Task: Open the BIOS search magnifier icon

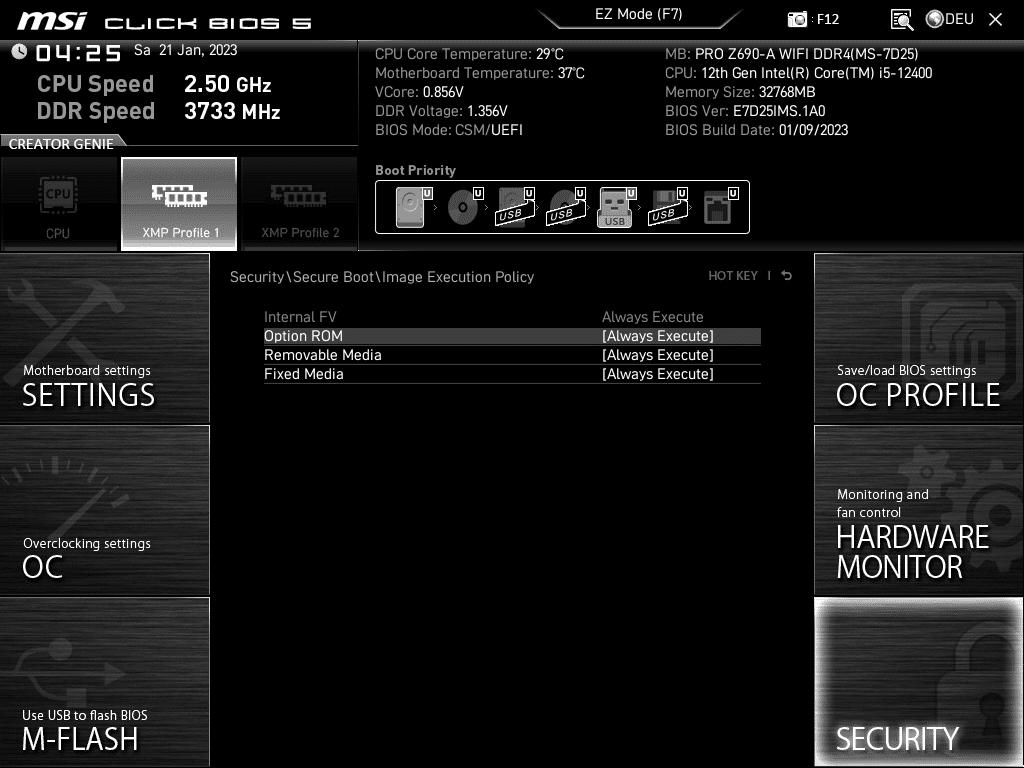Action: tap(902, 20)
